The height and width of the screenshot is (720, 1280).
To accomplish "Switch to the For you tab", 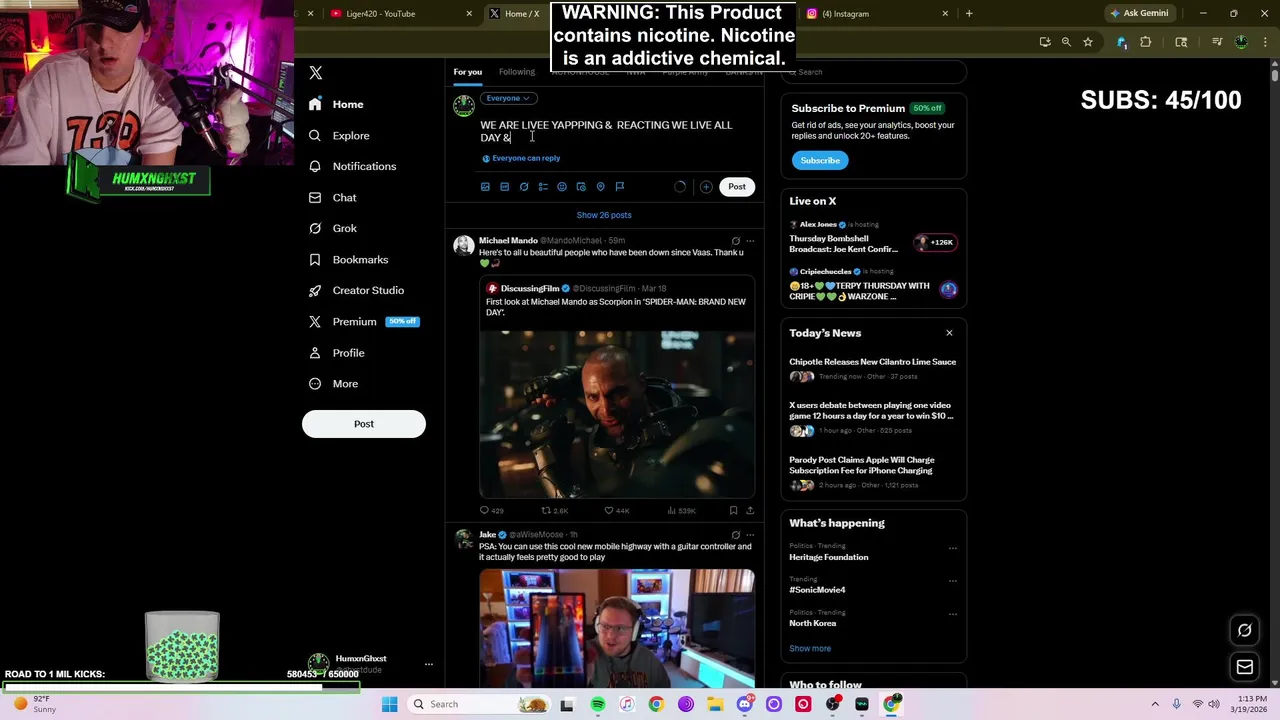I will click(467, 72).
